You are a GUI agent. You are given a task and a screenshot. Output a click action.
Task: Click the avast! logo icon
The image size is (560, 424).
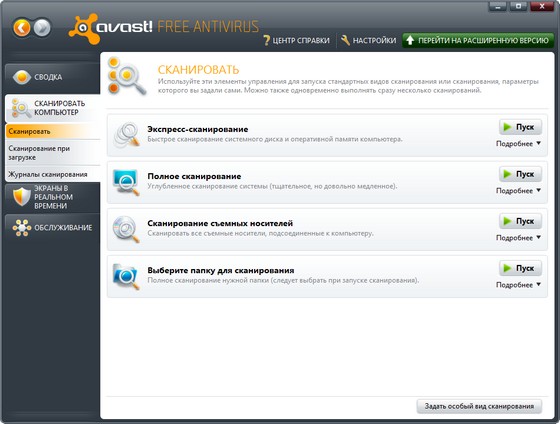[x=84, y=29]
